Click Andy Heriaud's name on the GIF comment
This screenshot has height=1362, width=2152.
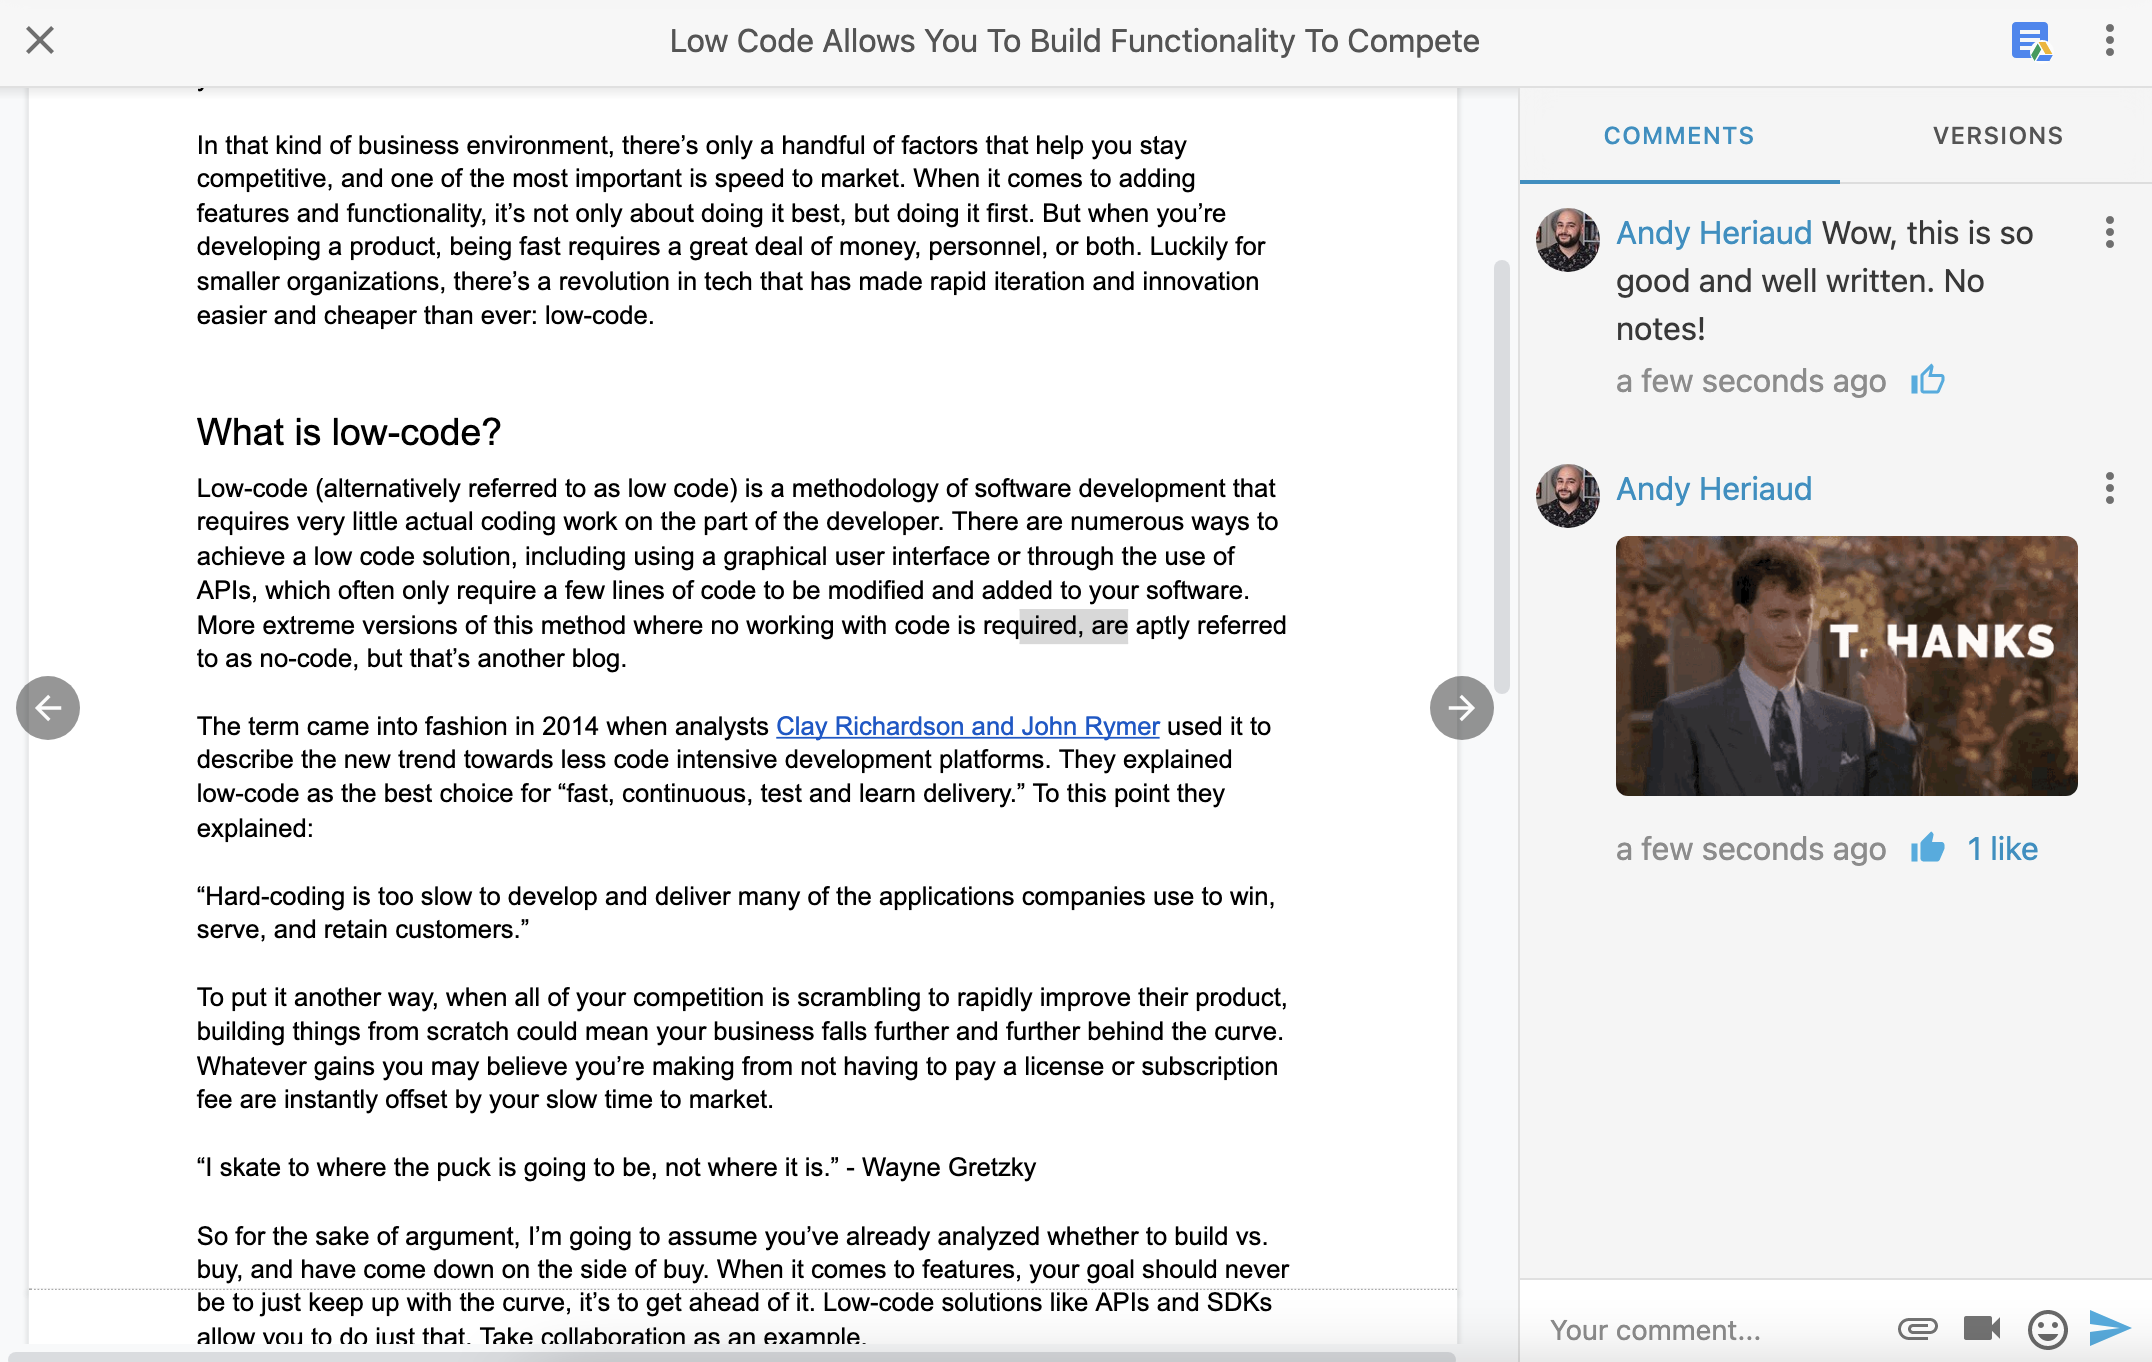pos(1713,489)
